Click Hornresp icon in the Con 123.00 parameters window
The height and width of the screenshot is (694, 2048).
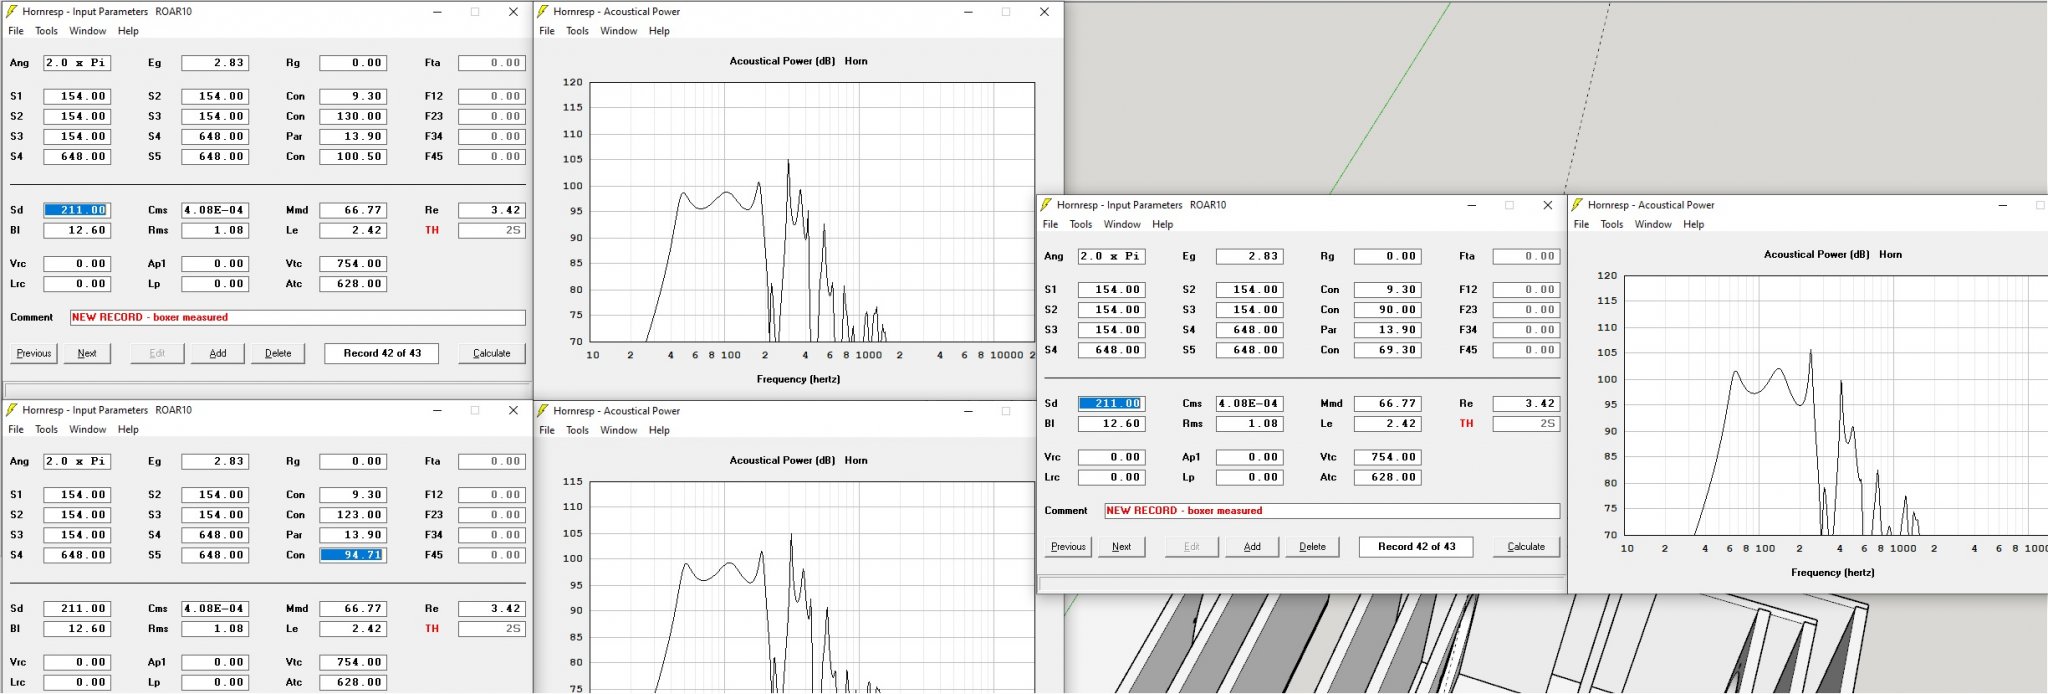(x=12, y=410)
